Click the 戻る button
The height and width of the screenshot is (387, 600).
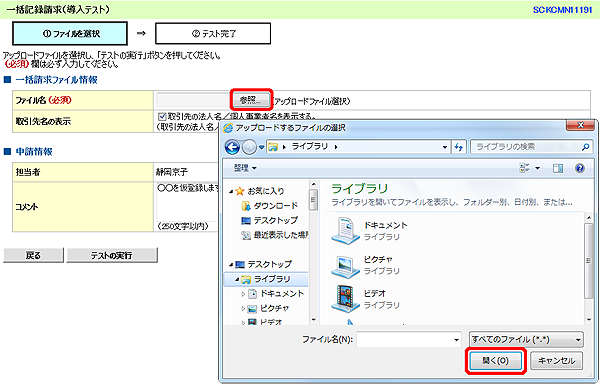click(33, 255)
